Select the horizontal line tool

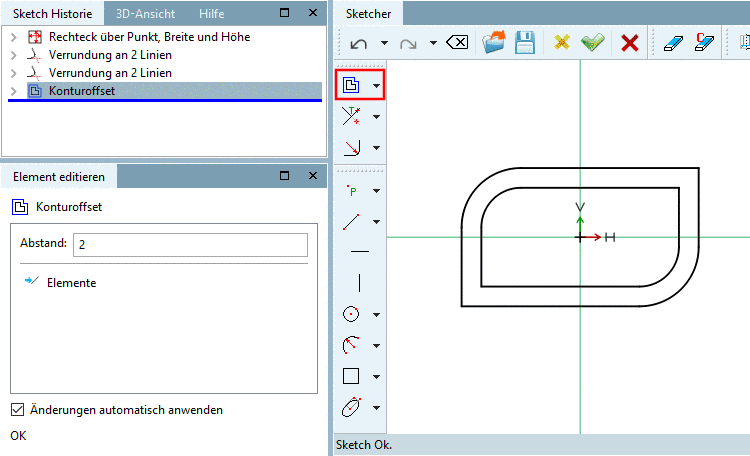[360, 251]
